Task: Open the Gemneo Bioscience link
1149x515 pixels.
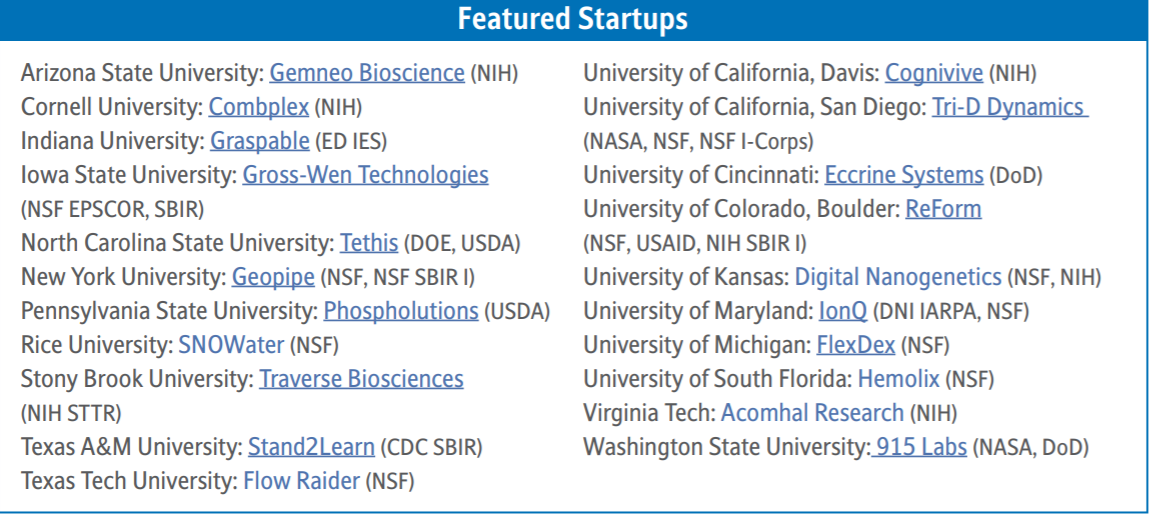Action: click(367, 73)
